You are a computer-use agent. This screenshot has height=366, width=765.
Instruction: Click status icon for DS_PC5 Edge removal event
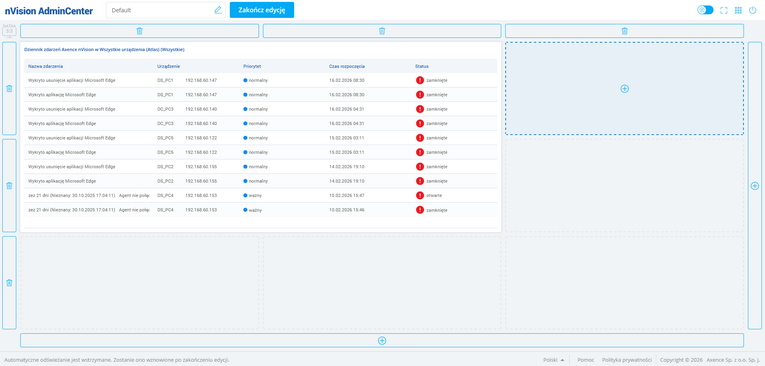pos(420,138)
